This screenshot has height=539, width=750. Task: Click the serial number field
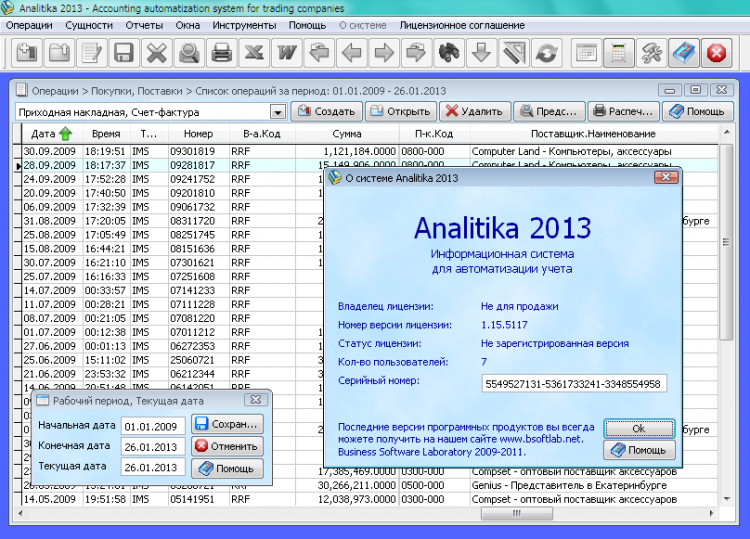coord(574,384)
